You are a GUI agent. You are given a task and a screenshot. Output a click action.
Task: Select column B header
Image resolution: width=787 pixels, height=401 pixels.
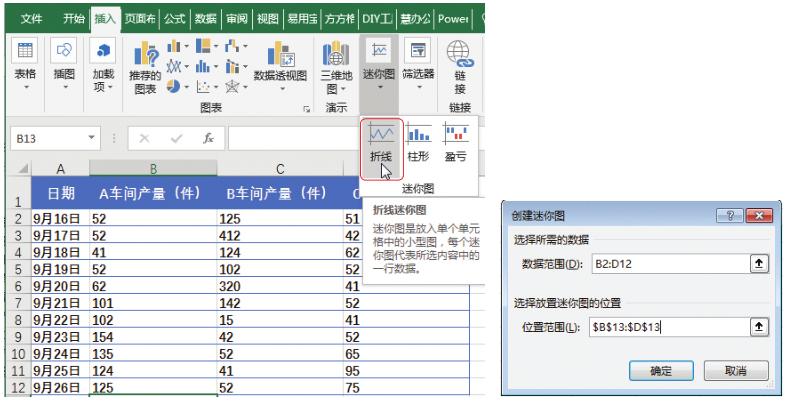[x=153, y=169]
